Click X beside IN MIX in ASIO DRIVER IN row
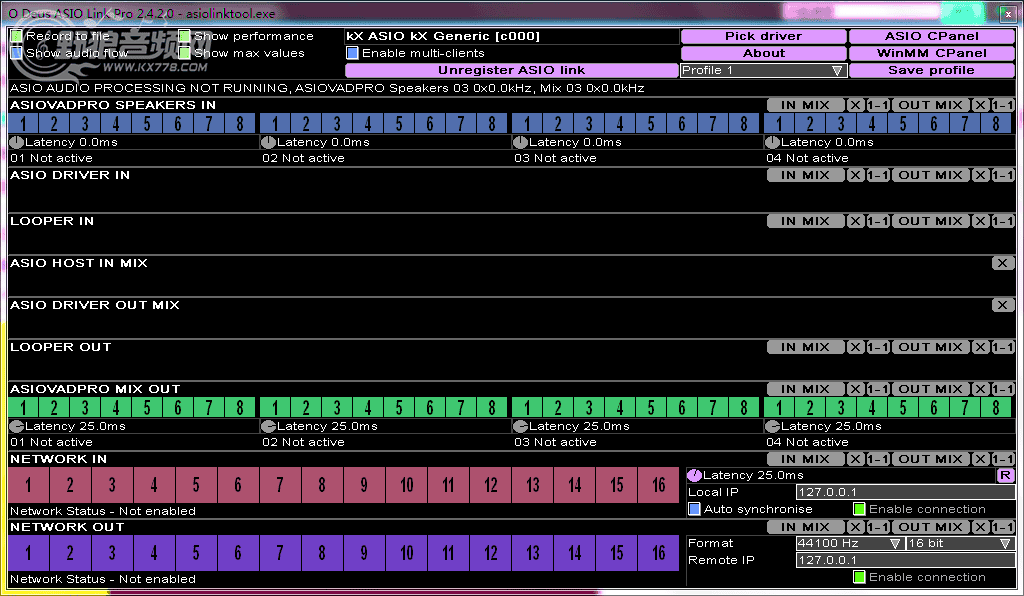This screenshot has height=596, width=1024. 855,175
